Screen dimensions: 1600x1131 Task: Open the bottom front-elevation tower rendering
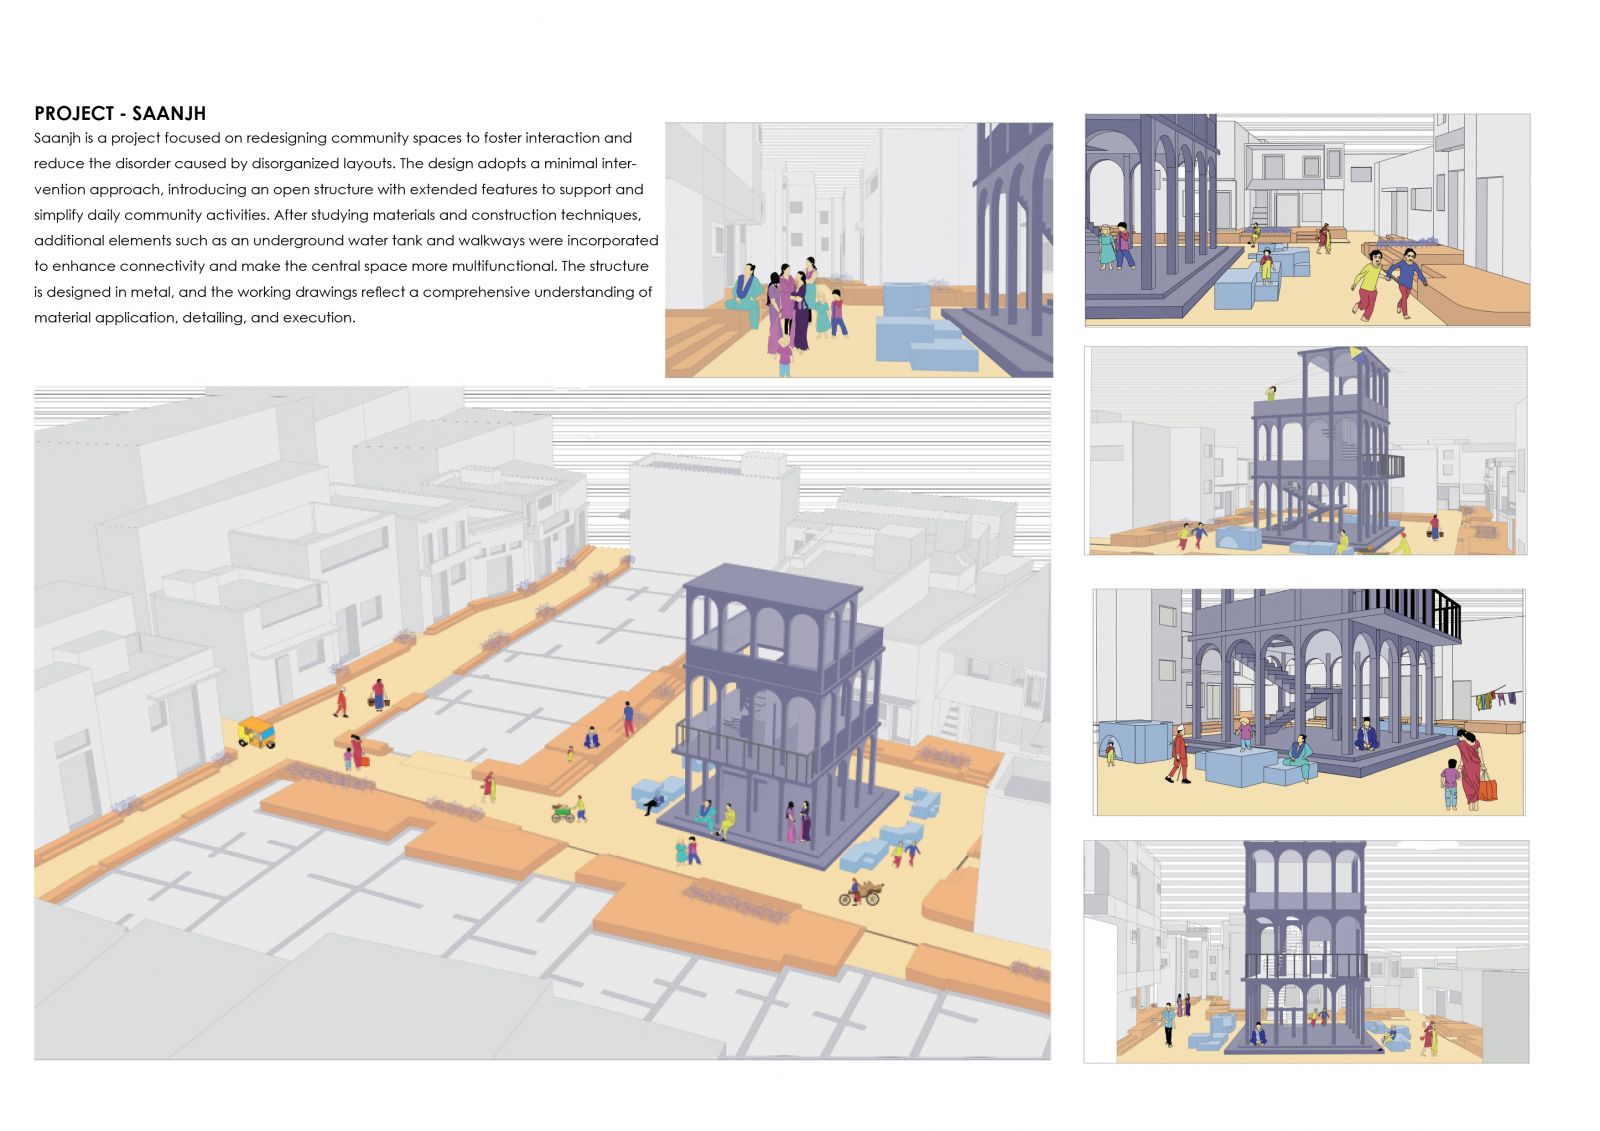tap(1306, 952)
